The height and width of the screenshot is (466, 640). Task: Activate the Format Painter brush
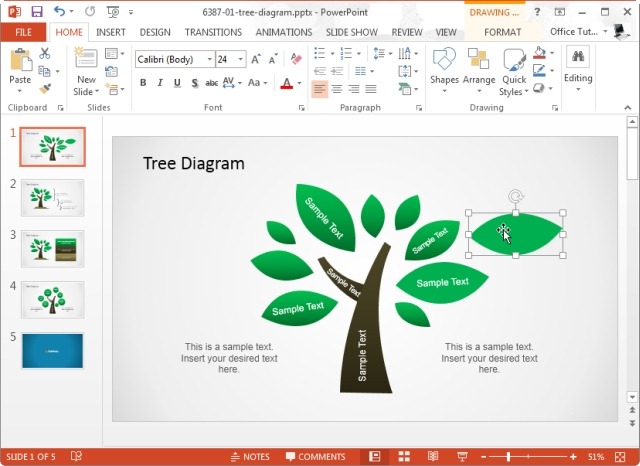[45, 89]
